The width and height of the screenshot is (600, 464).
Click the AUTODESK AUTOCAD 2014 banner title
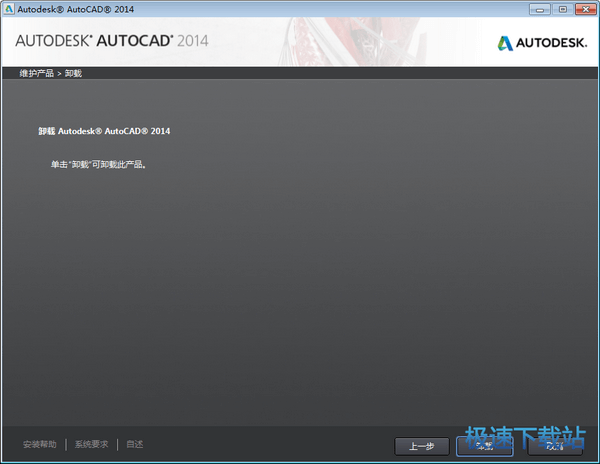click(112, 41)
